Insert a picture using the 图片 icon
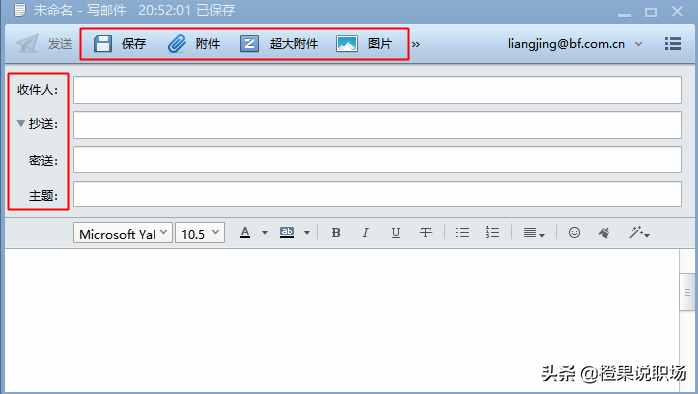The image size is (698, 394). 347,44
